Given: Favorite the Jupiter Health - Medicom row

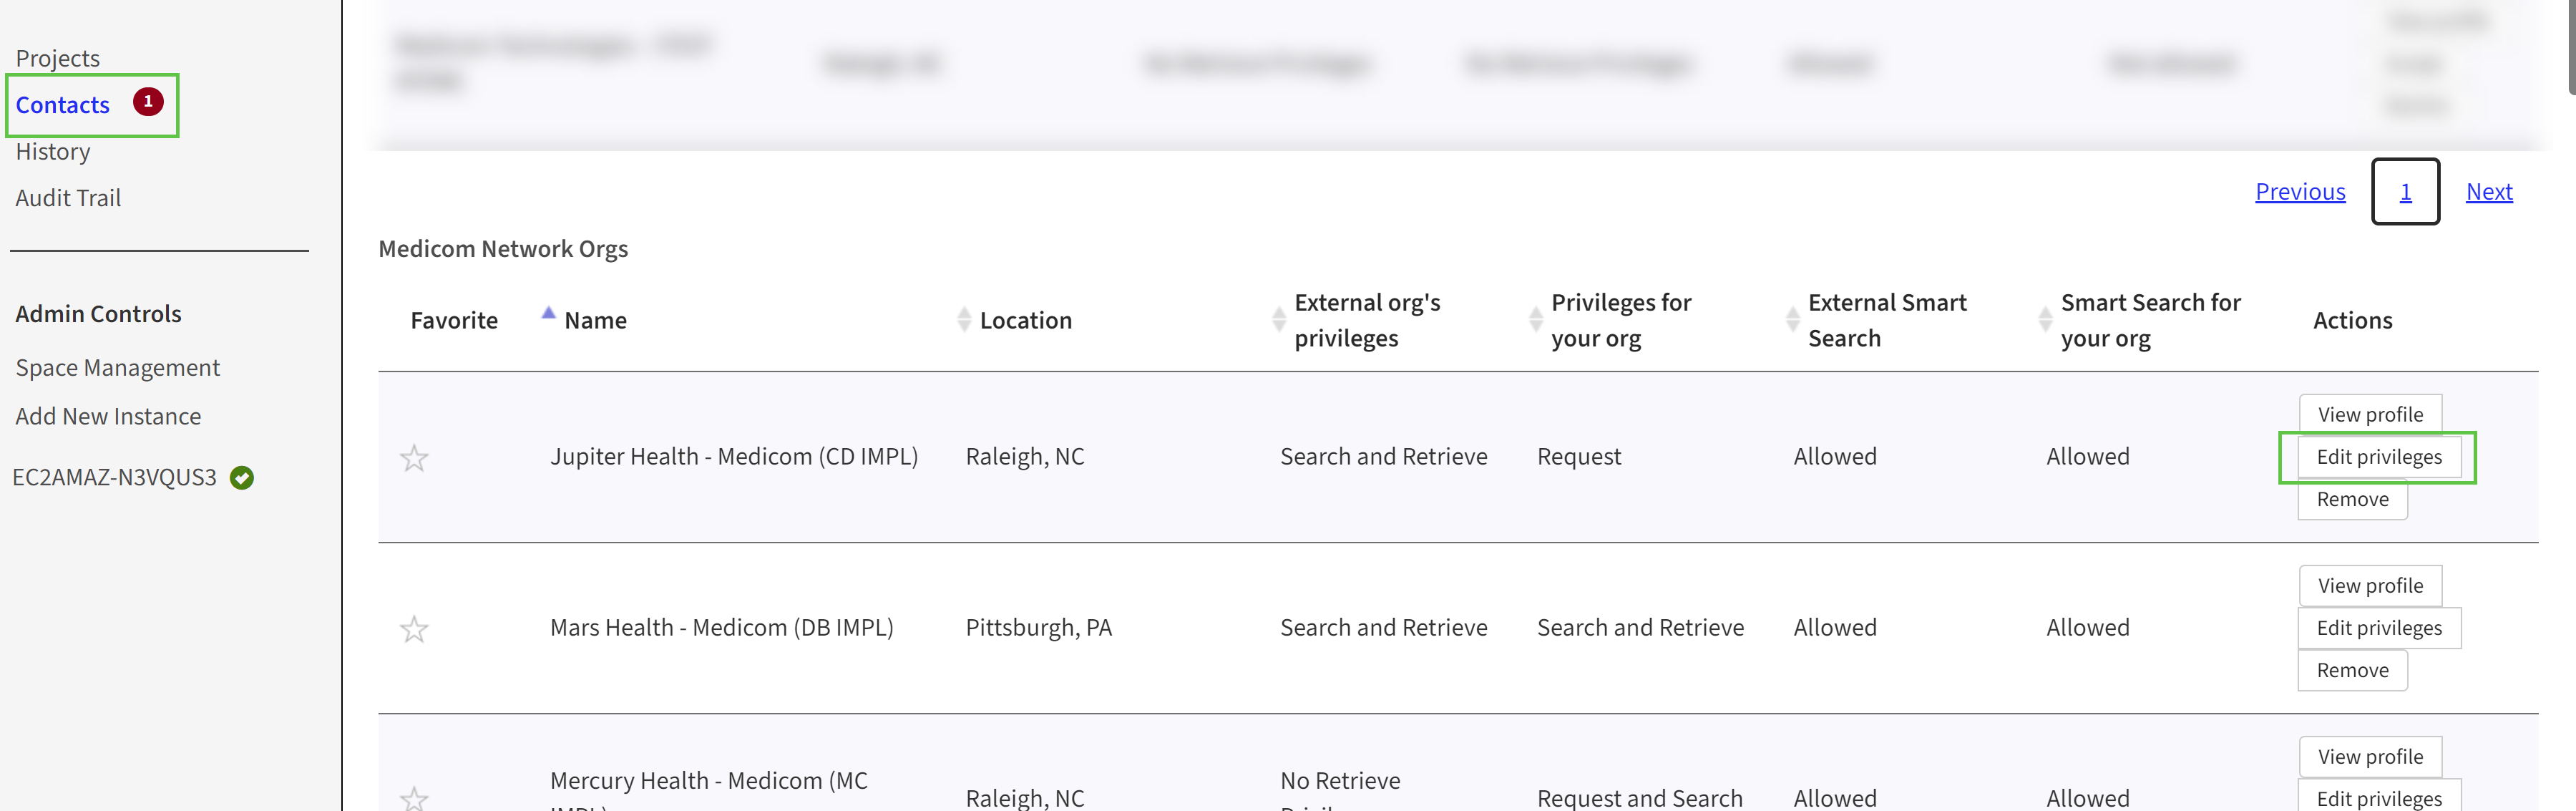Looking at the screenshot, I should (x=415, y=457).
